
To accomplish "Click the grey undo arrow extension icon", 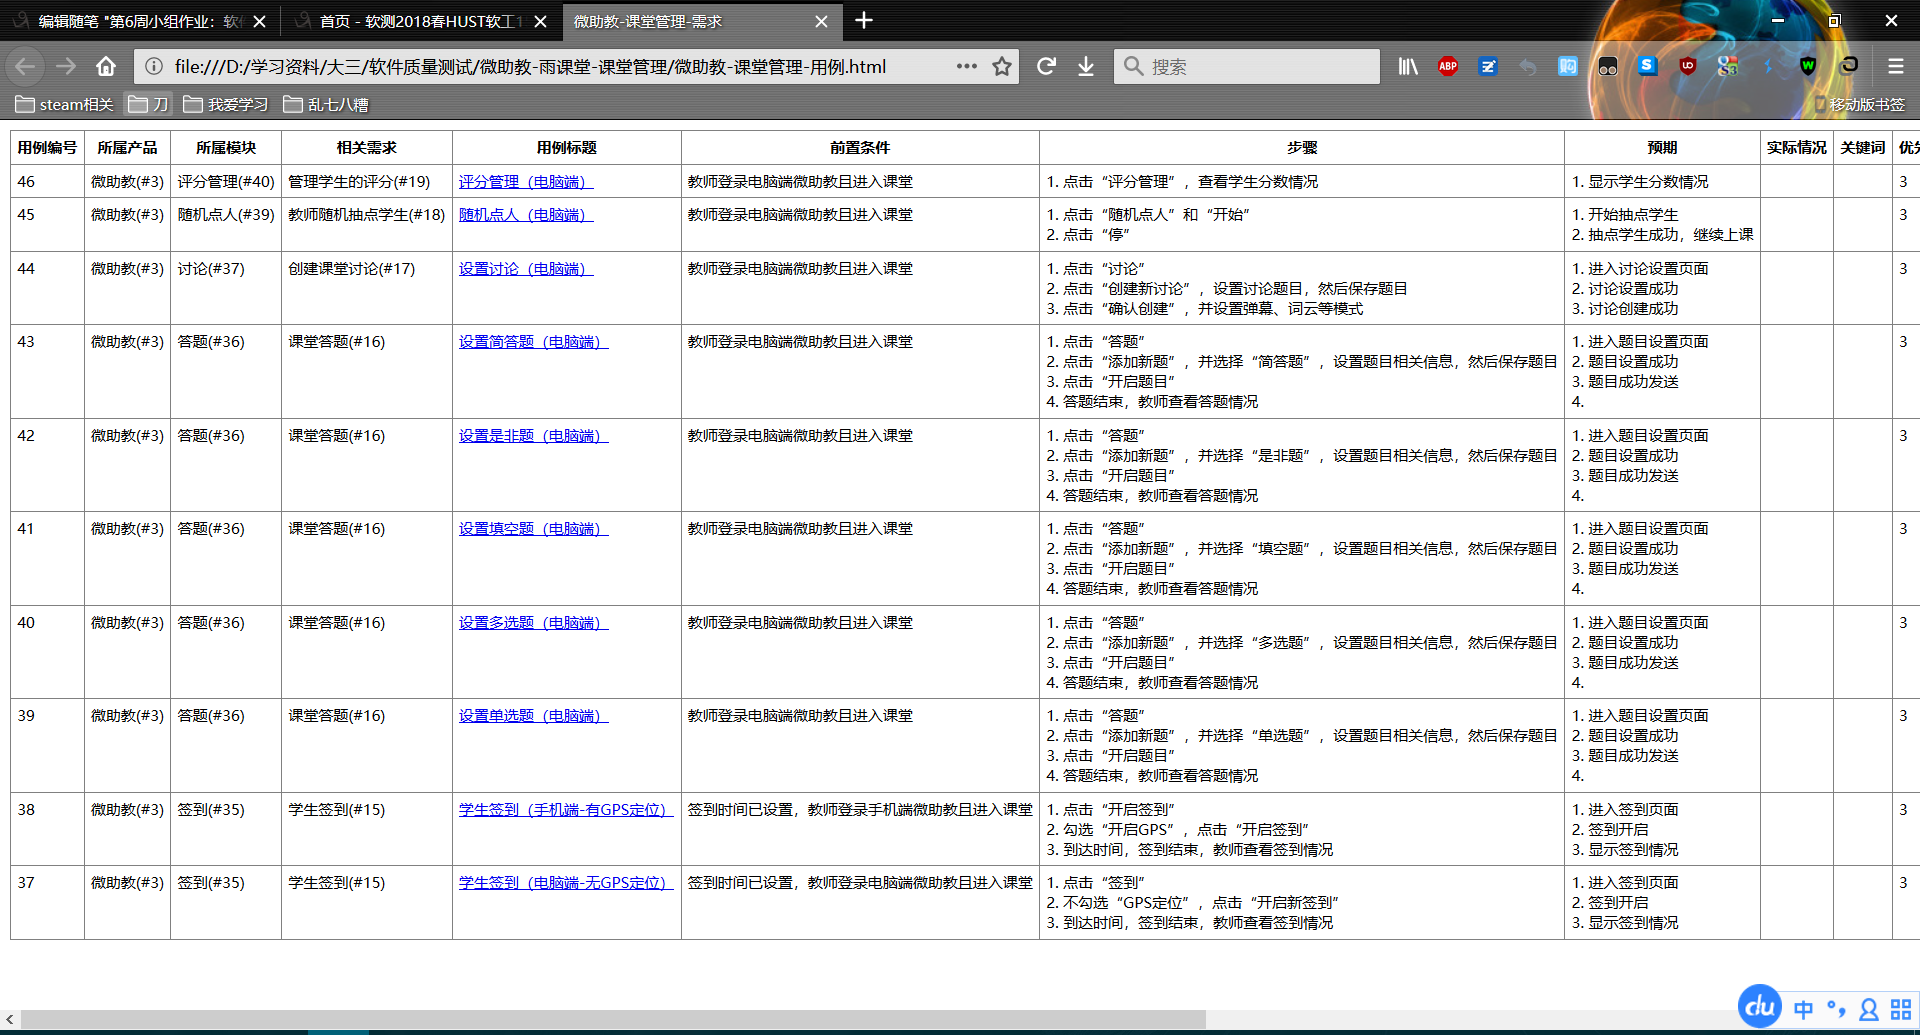I will (1528, 66).
